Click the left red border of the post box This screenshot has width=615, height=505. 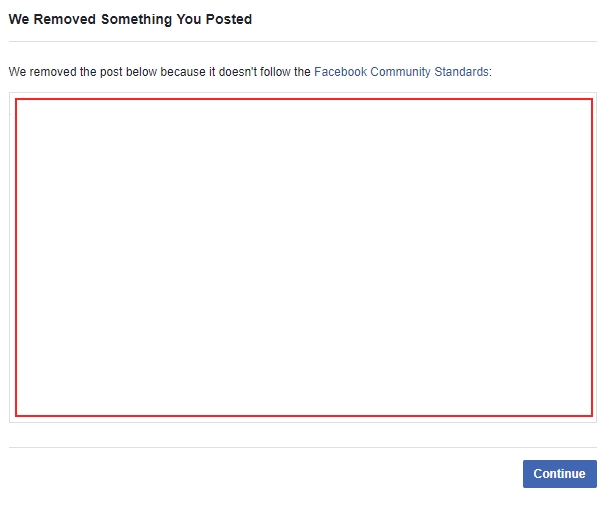tap(16, 257)
